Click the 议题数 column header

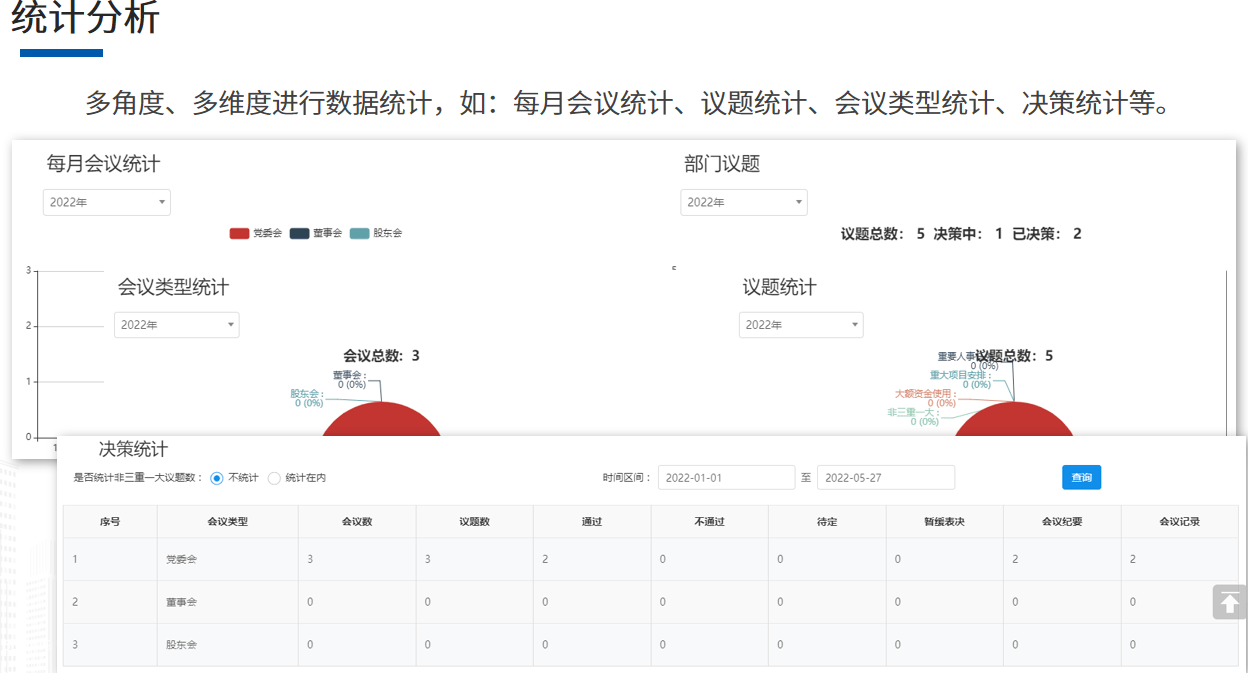tap(474, 522)
